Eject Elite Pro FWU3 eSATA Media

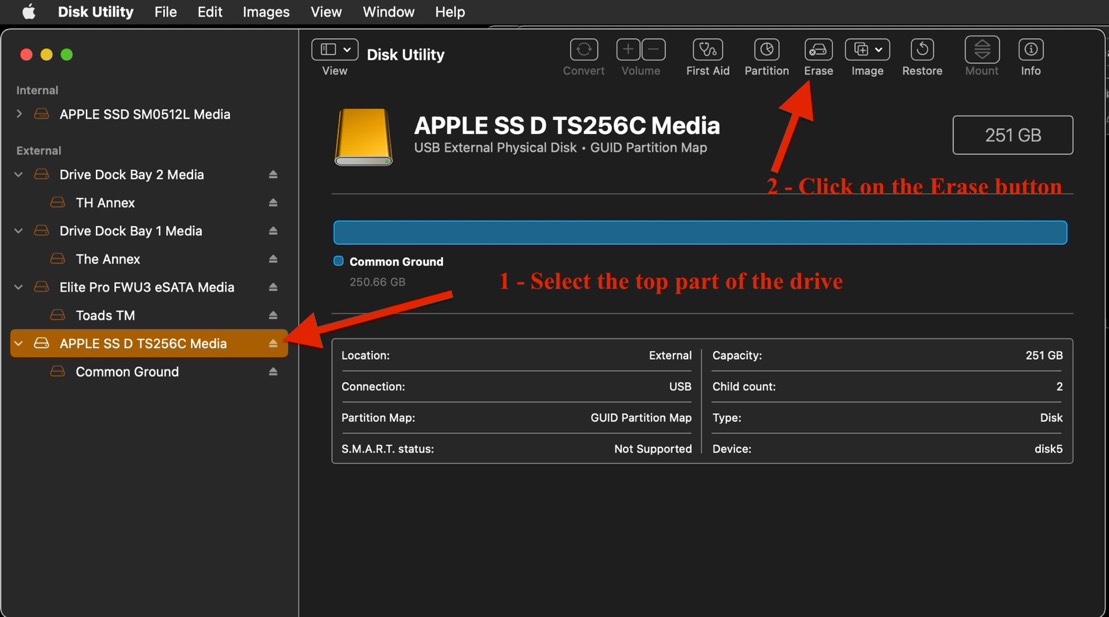(x=273, y=287)
